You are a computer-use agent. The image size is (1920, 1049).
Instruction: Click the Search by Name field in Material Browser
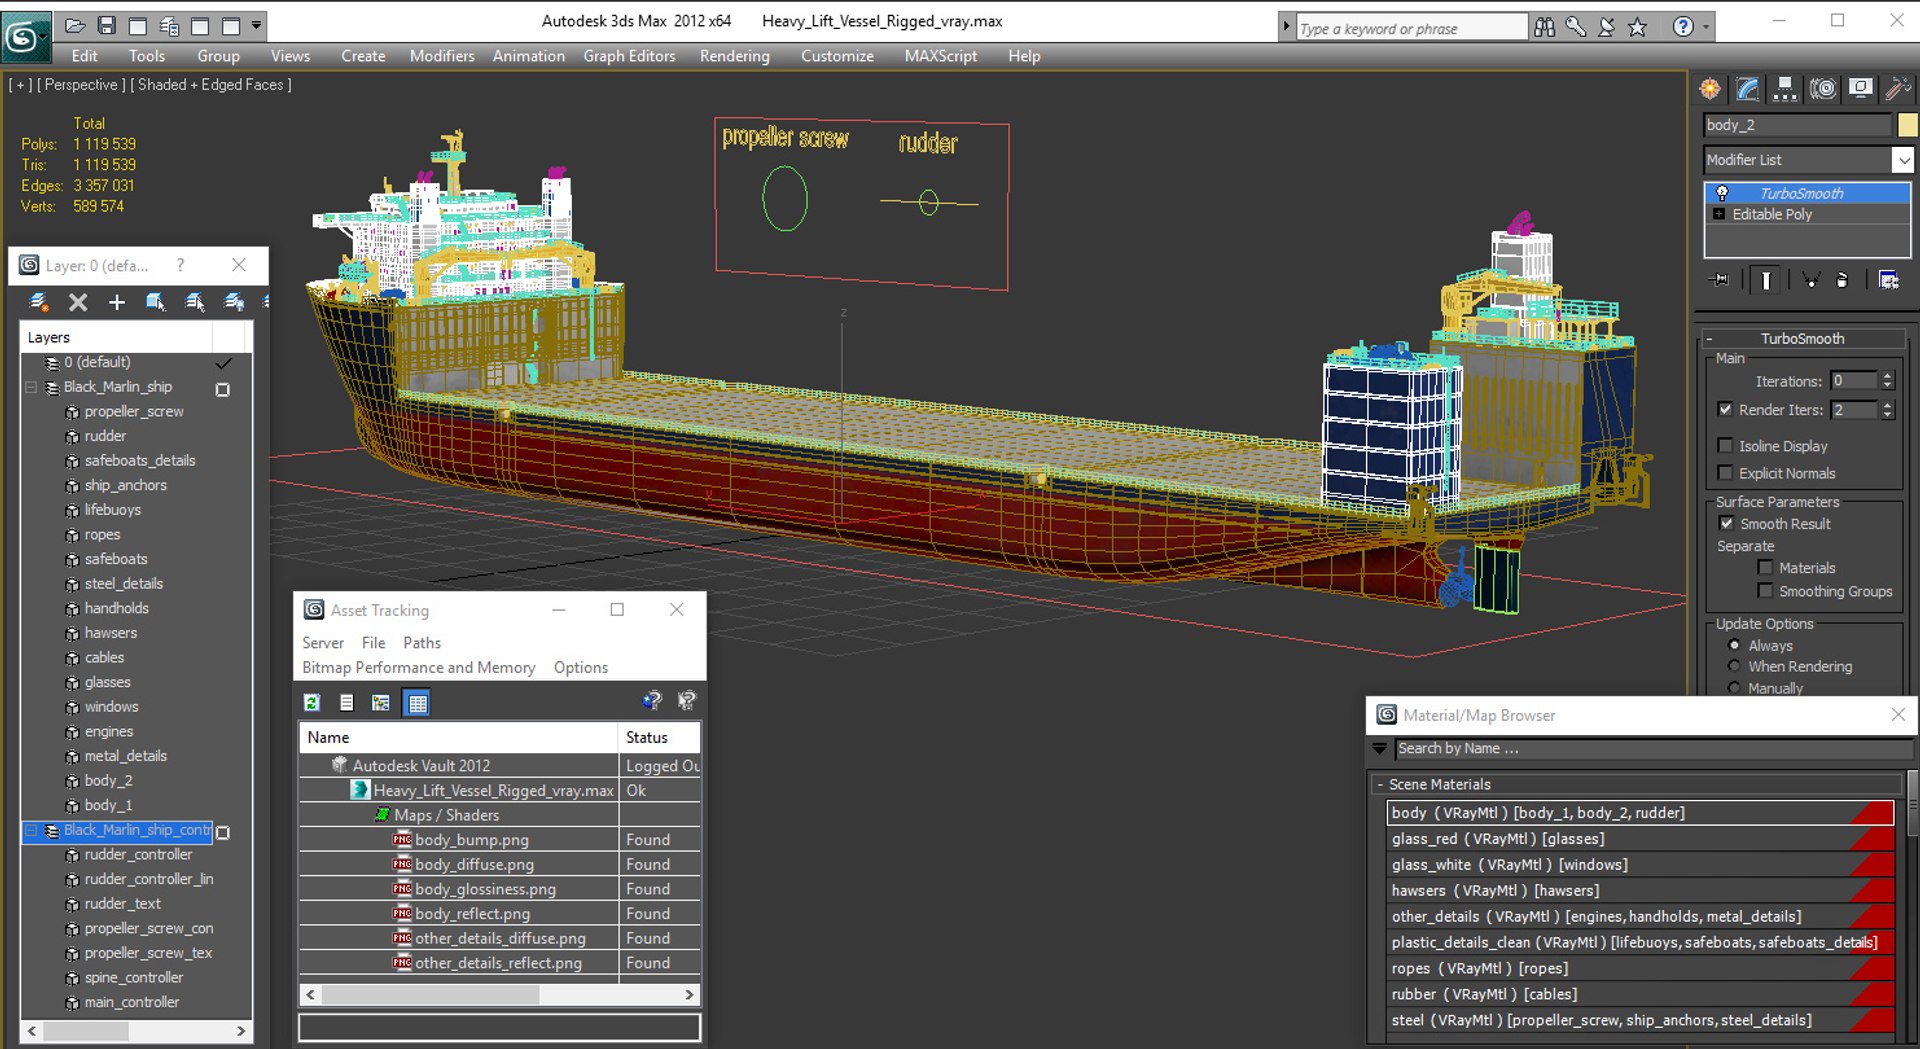click(1653, 748)
